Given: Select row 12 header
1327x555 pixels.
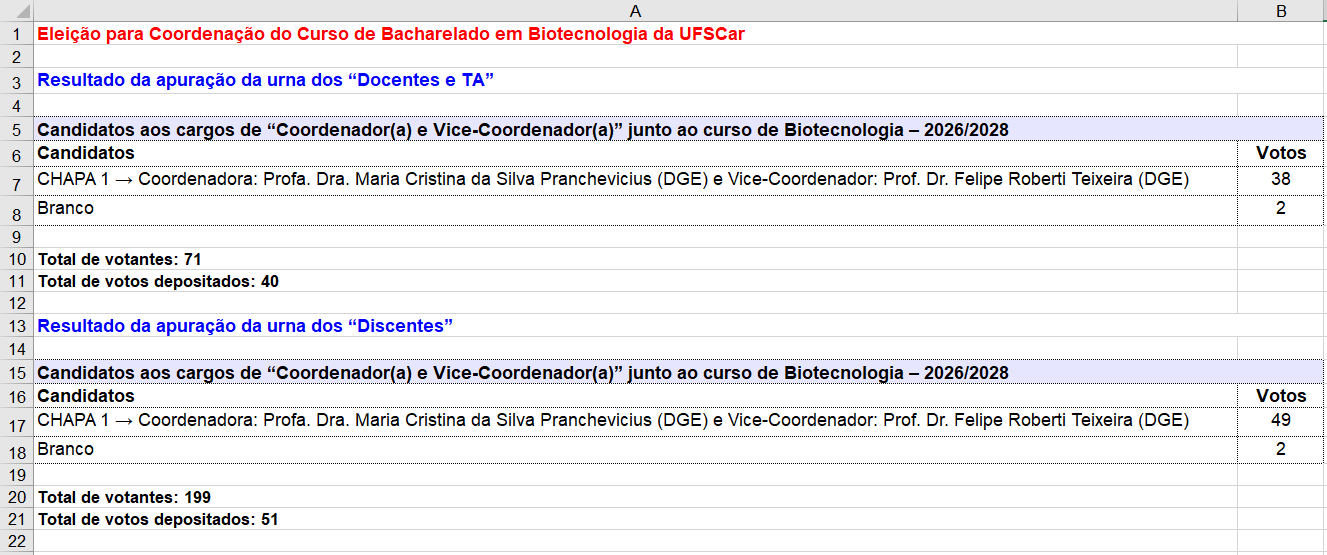Looking at the screenshot, I should [16, 303].
